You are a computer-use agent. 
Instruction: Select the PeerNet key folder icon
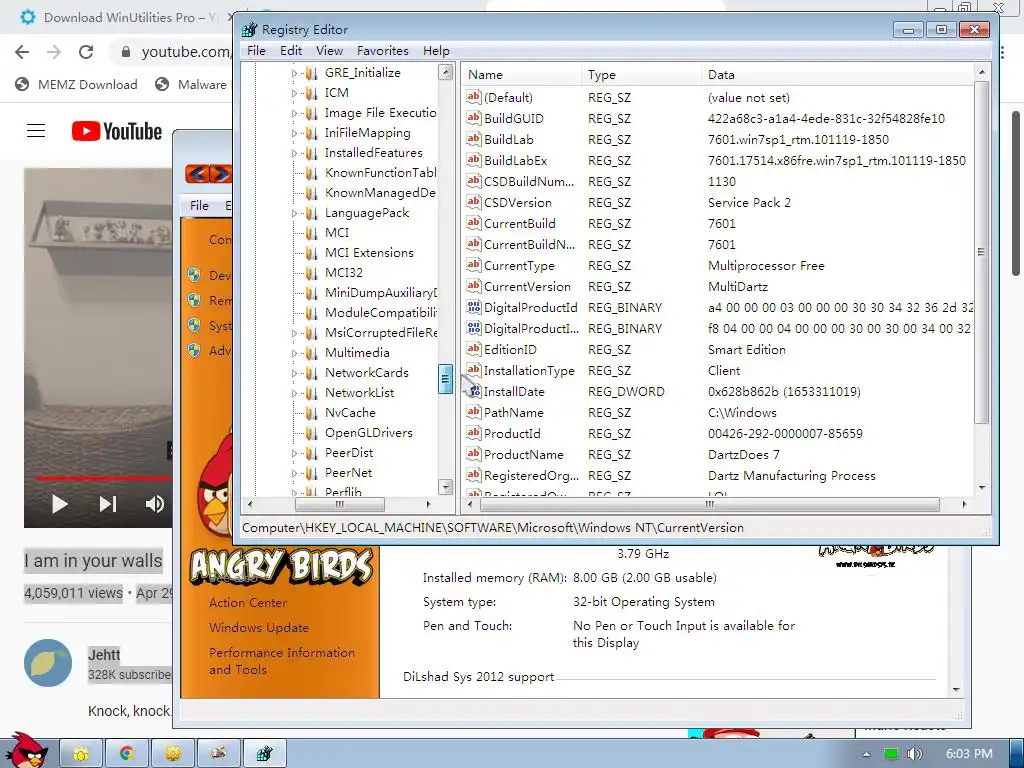tap(312, 473)
